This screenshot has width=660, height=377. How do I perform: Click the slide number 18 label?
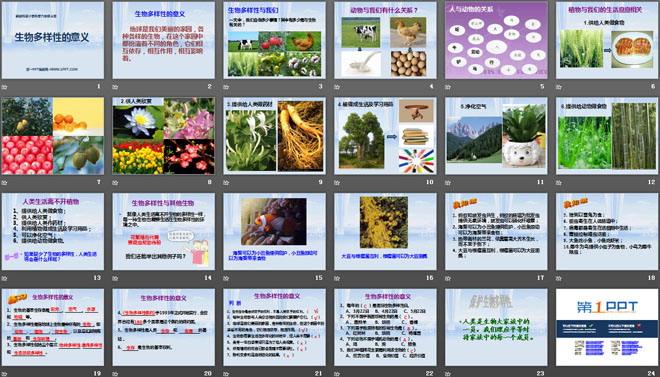click(x=652, y=277)
